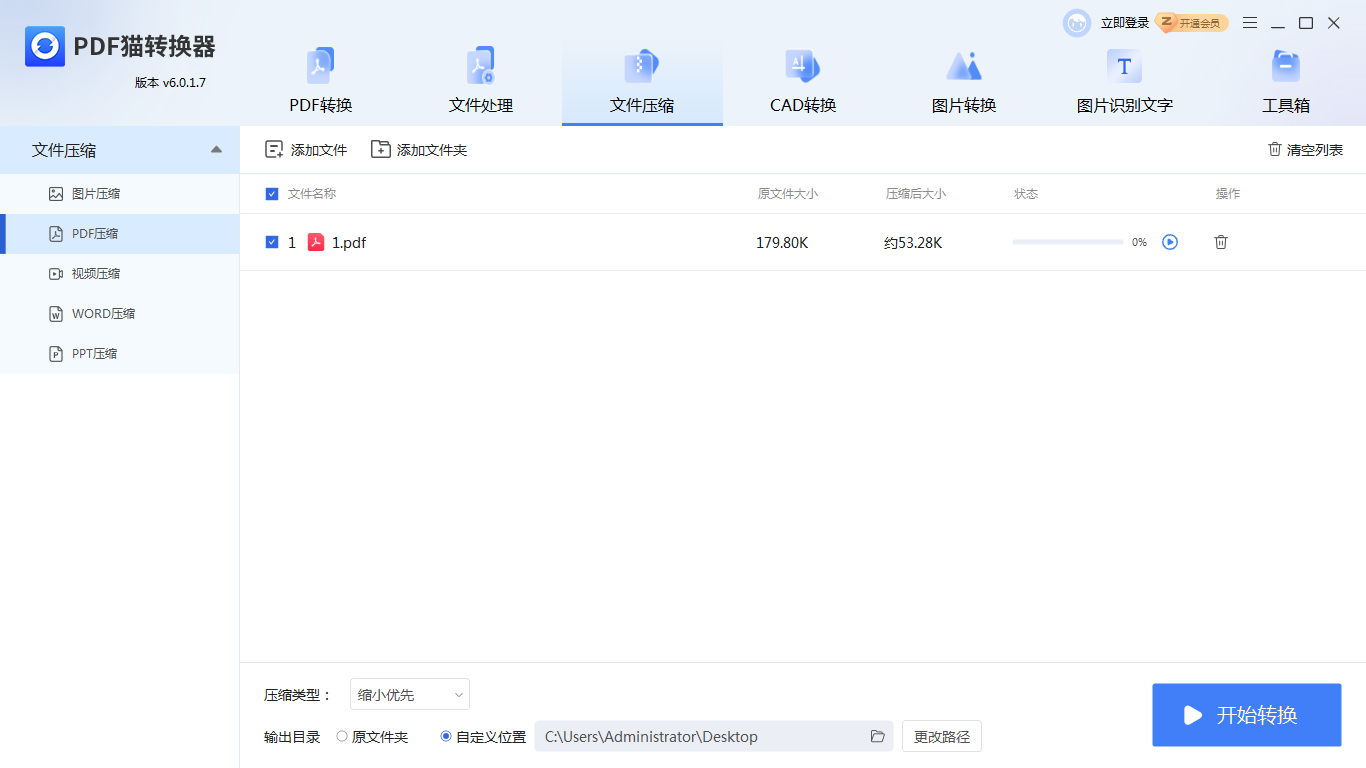Click the 约53.28K compressed size value
The height and width of the screenshot is (768, 1366).
tap(913, 242)
